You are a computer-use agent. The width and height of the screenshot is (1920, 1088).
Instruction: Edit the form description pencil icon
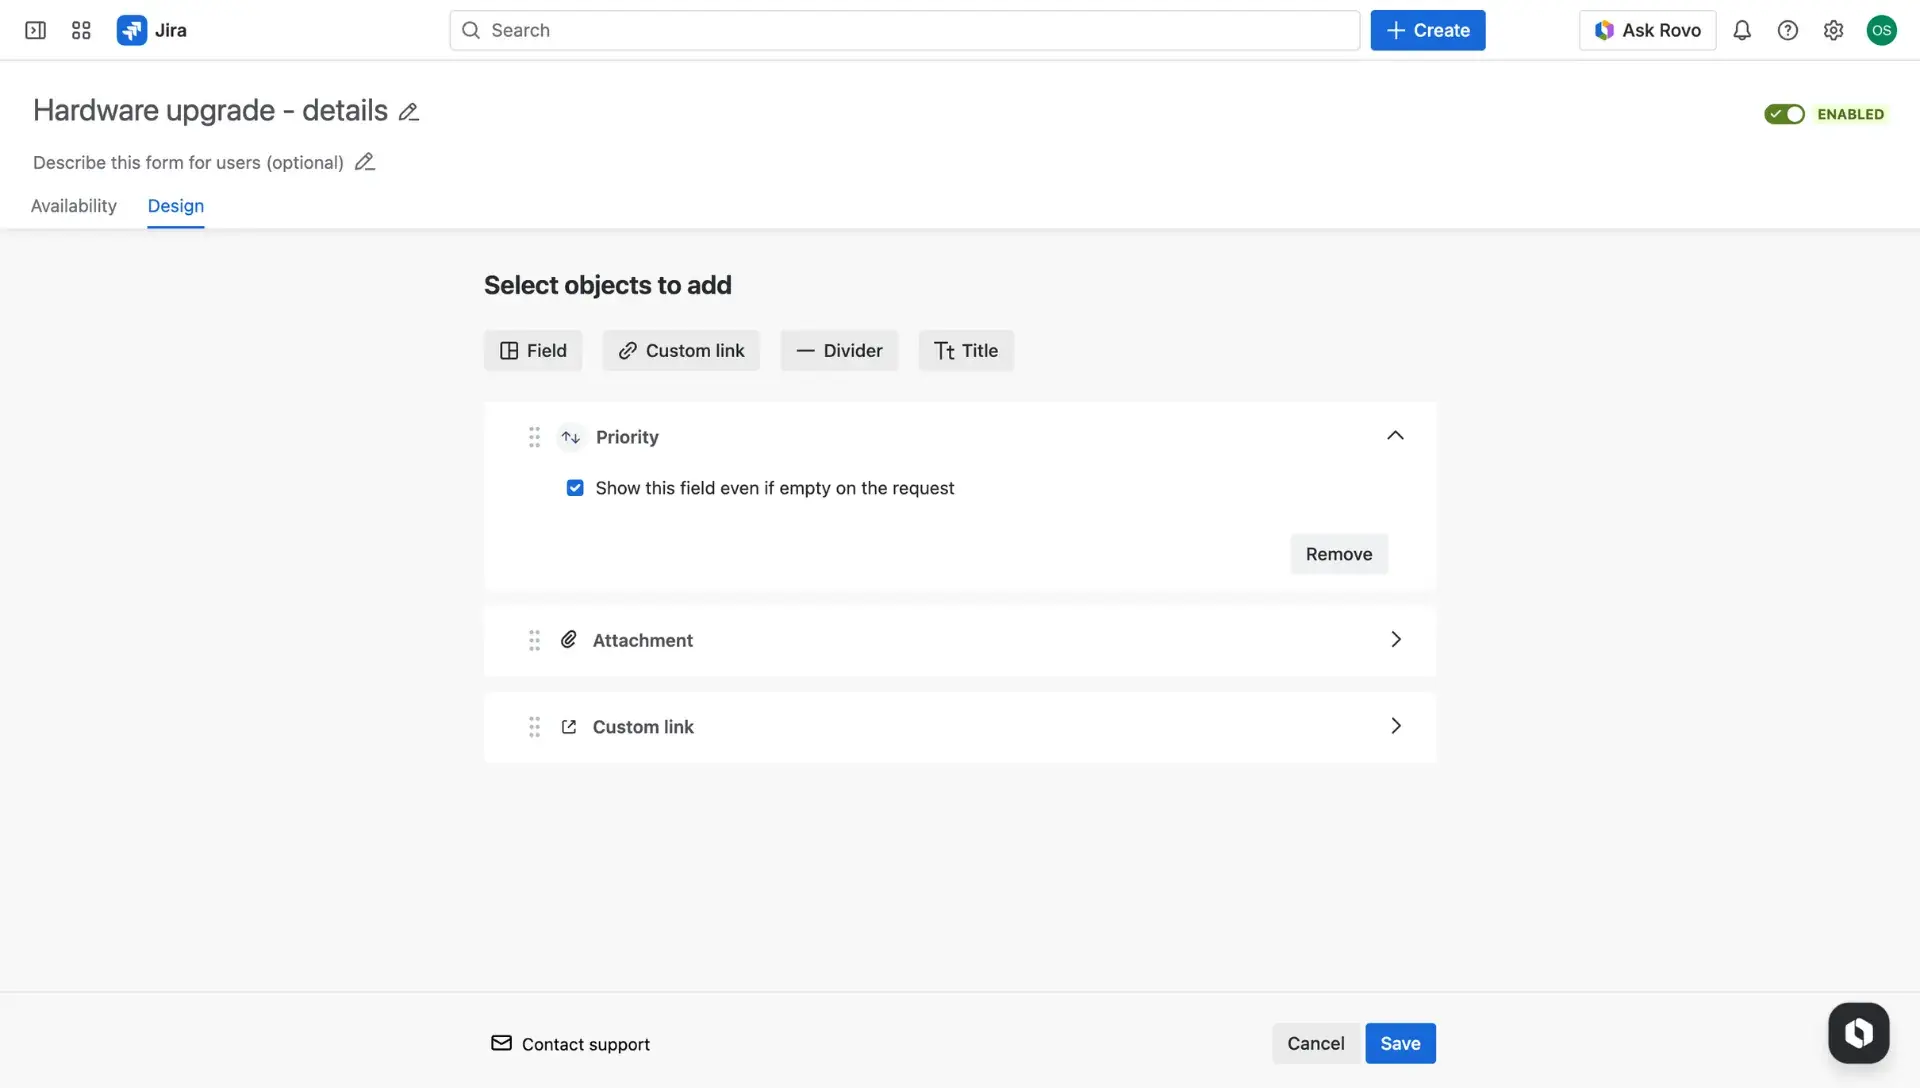[364, 161]
